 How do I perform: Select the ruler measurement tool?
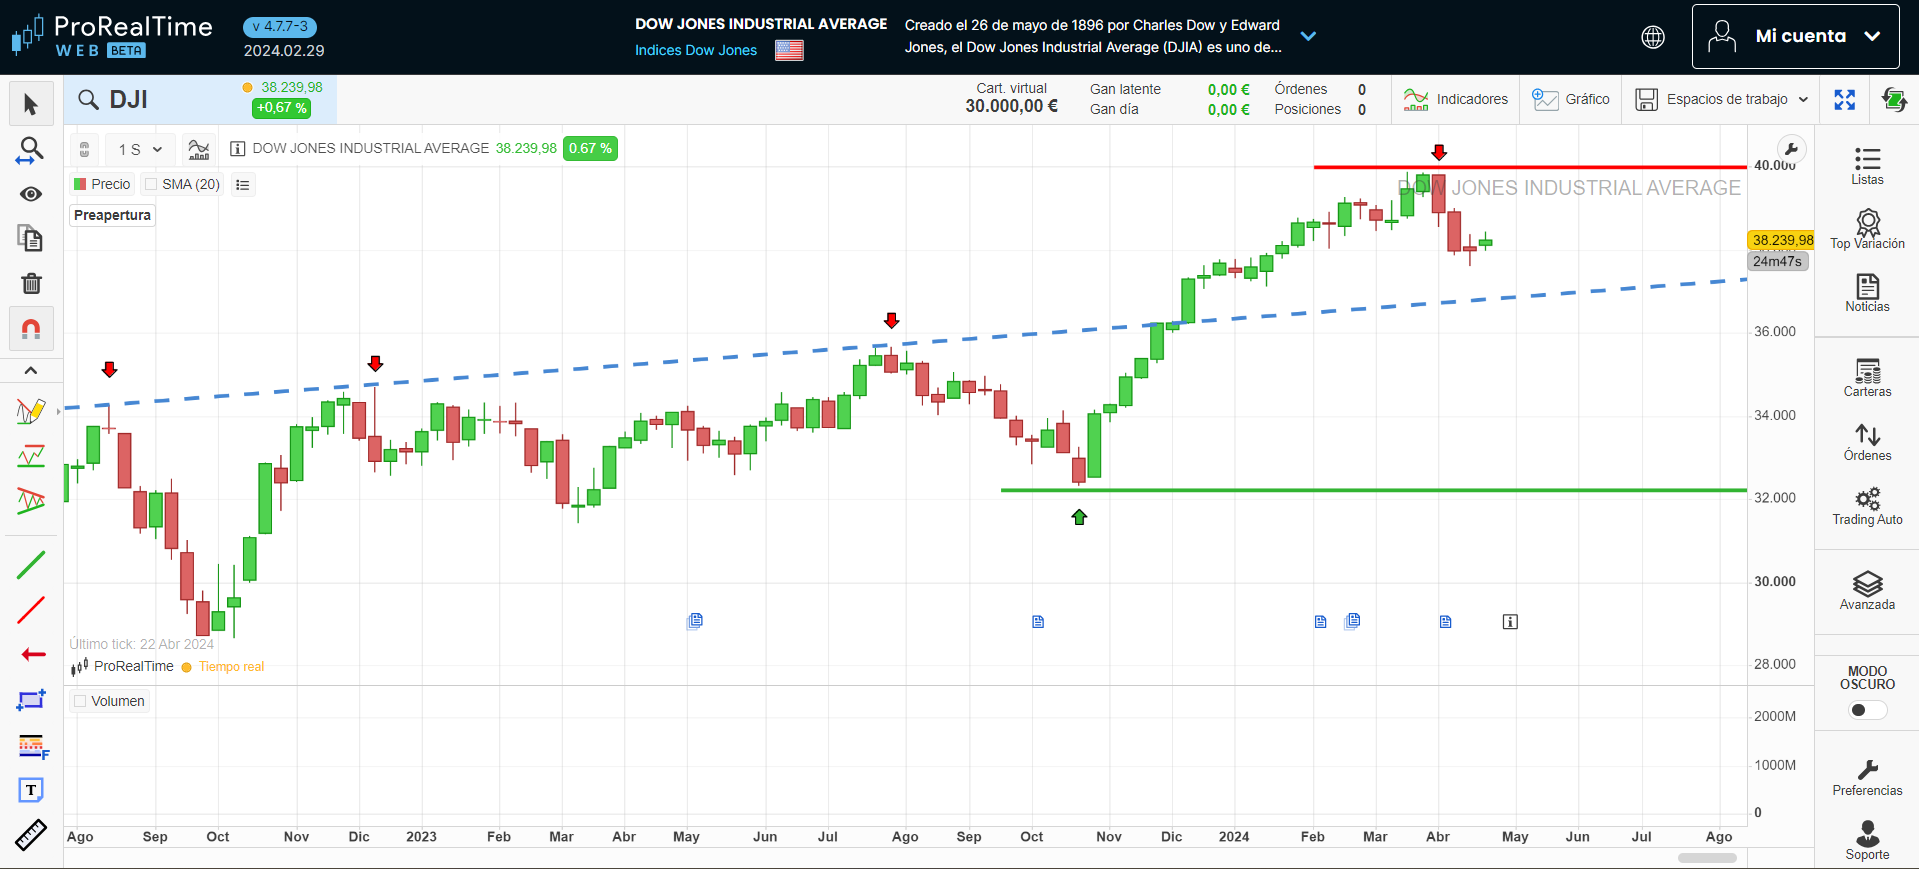click(x=31, y=835)
